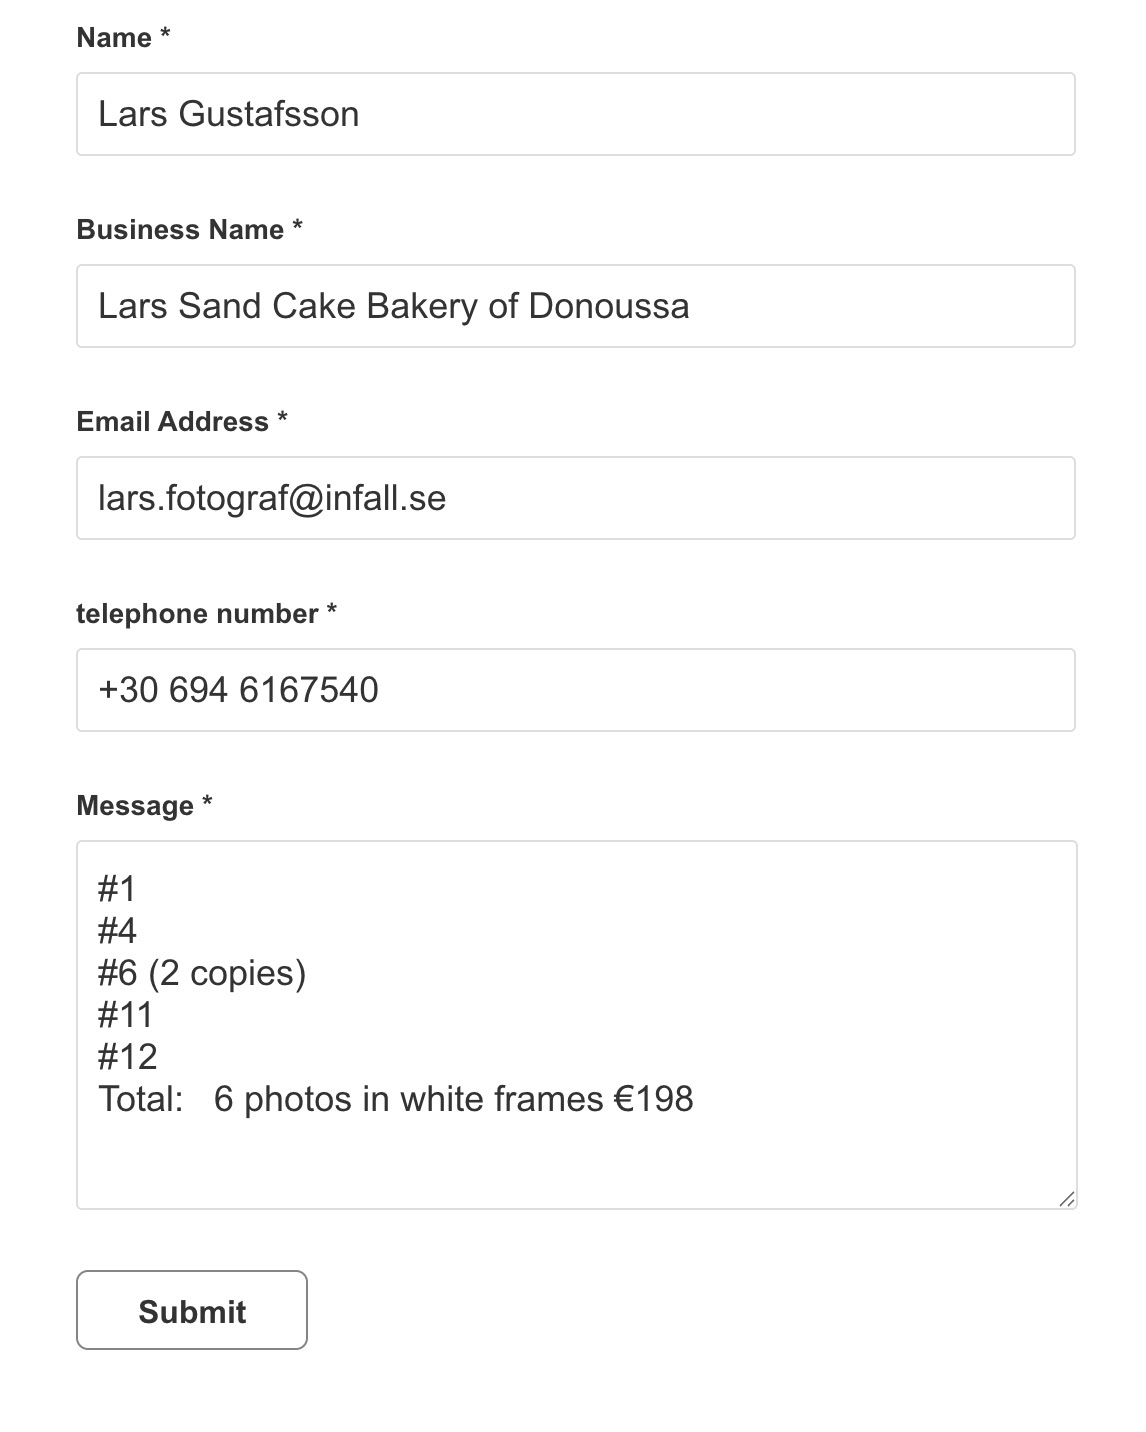Image resolution: width=1146 pixels, height=1432 pixels.
Task: Click the Message box resize handle
Action: click(x=1066, y=1198)
